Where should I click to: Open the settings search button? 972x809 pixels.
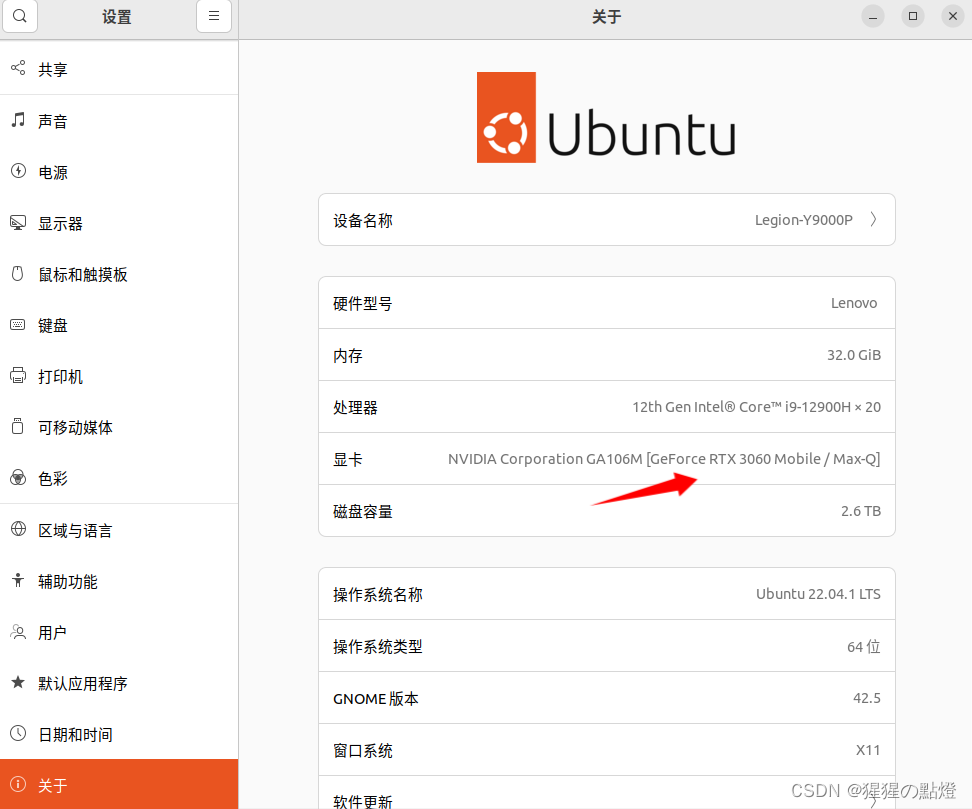(20, 16)
